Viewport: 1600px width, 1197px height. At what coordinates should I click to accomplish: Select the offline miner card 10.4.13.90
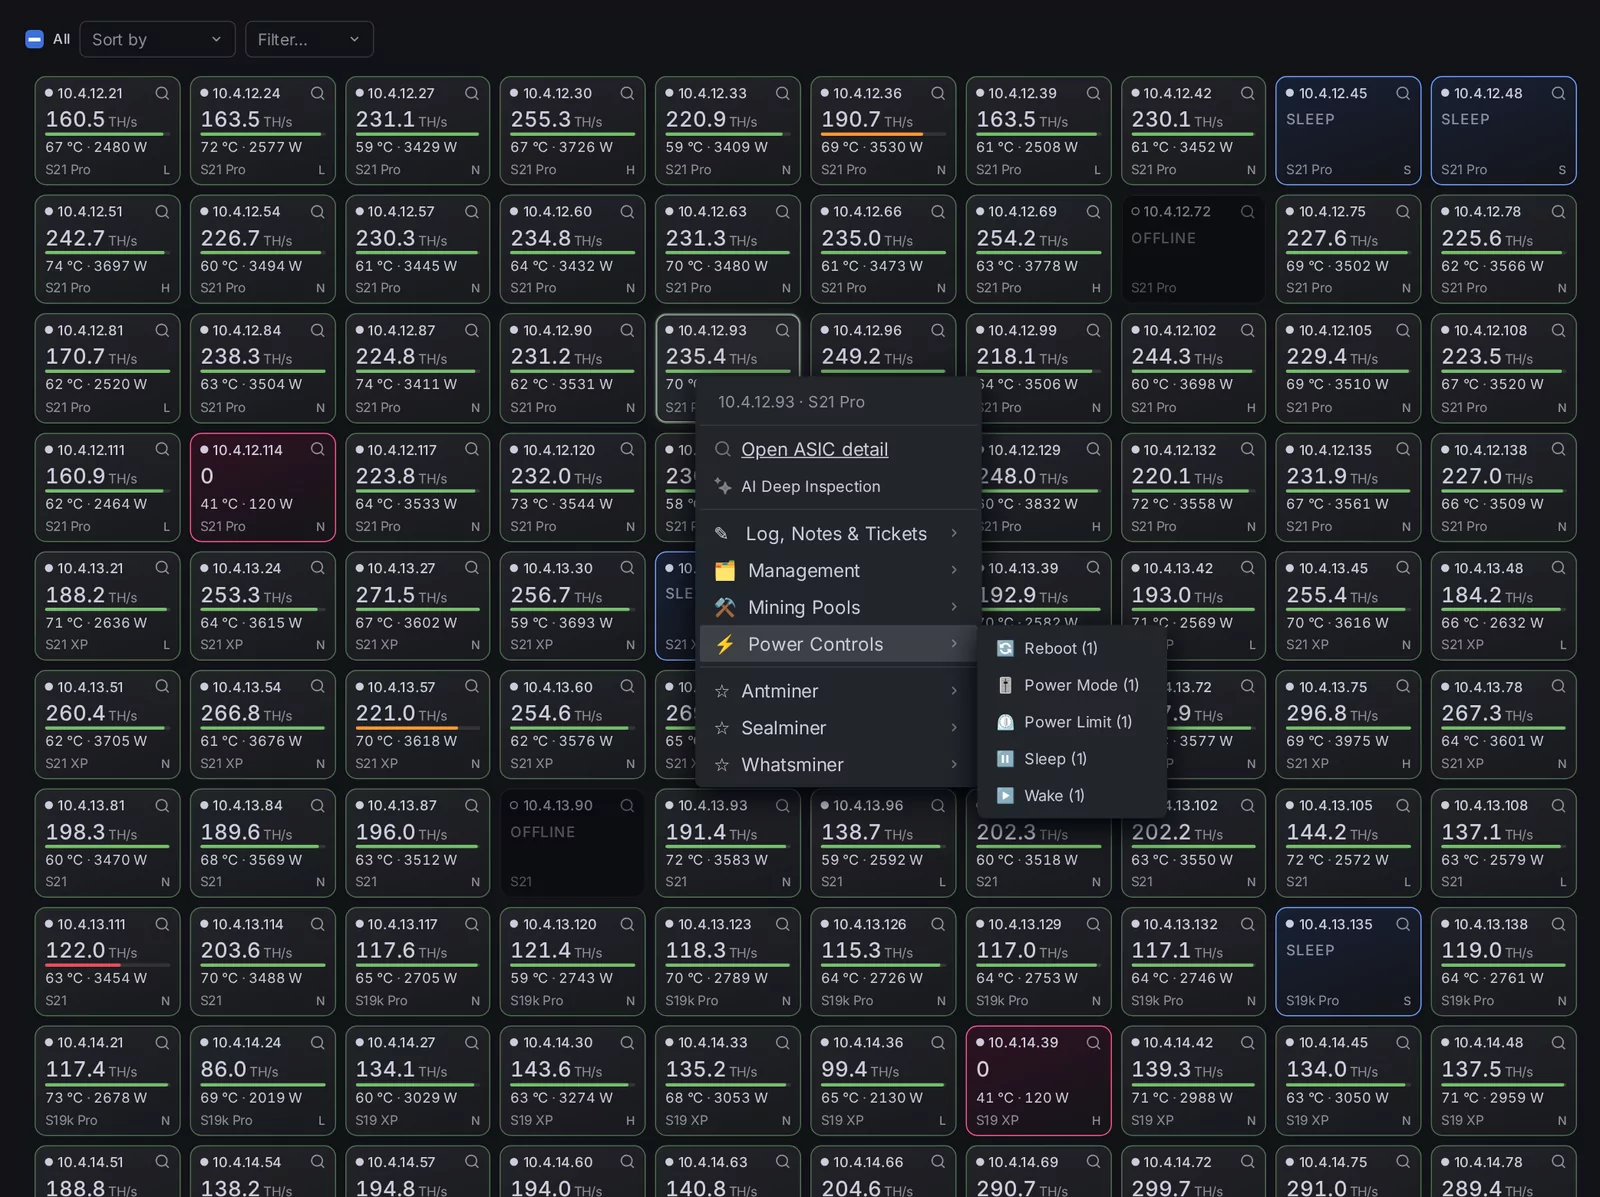tap(572, 843)
